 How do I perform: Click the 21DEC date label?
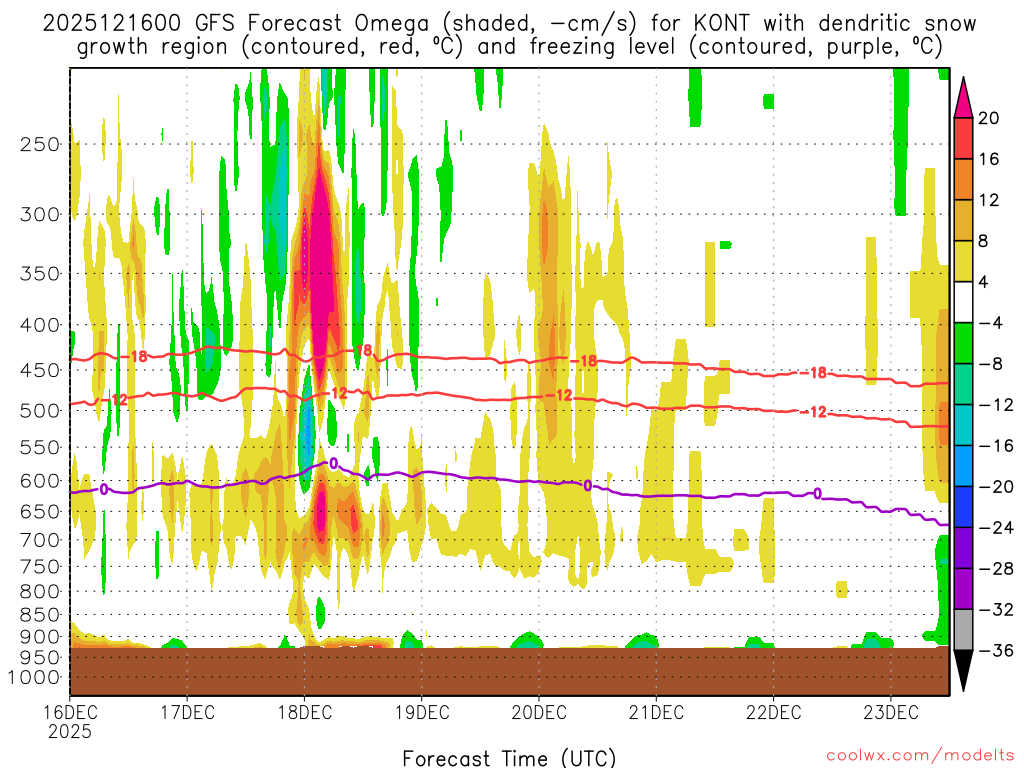pos(656,712)
